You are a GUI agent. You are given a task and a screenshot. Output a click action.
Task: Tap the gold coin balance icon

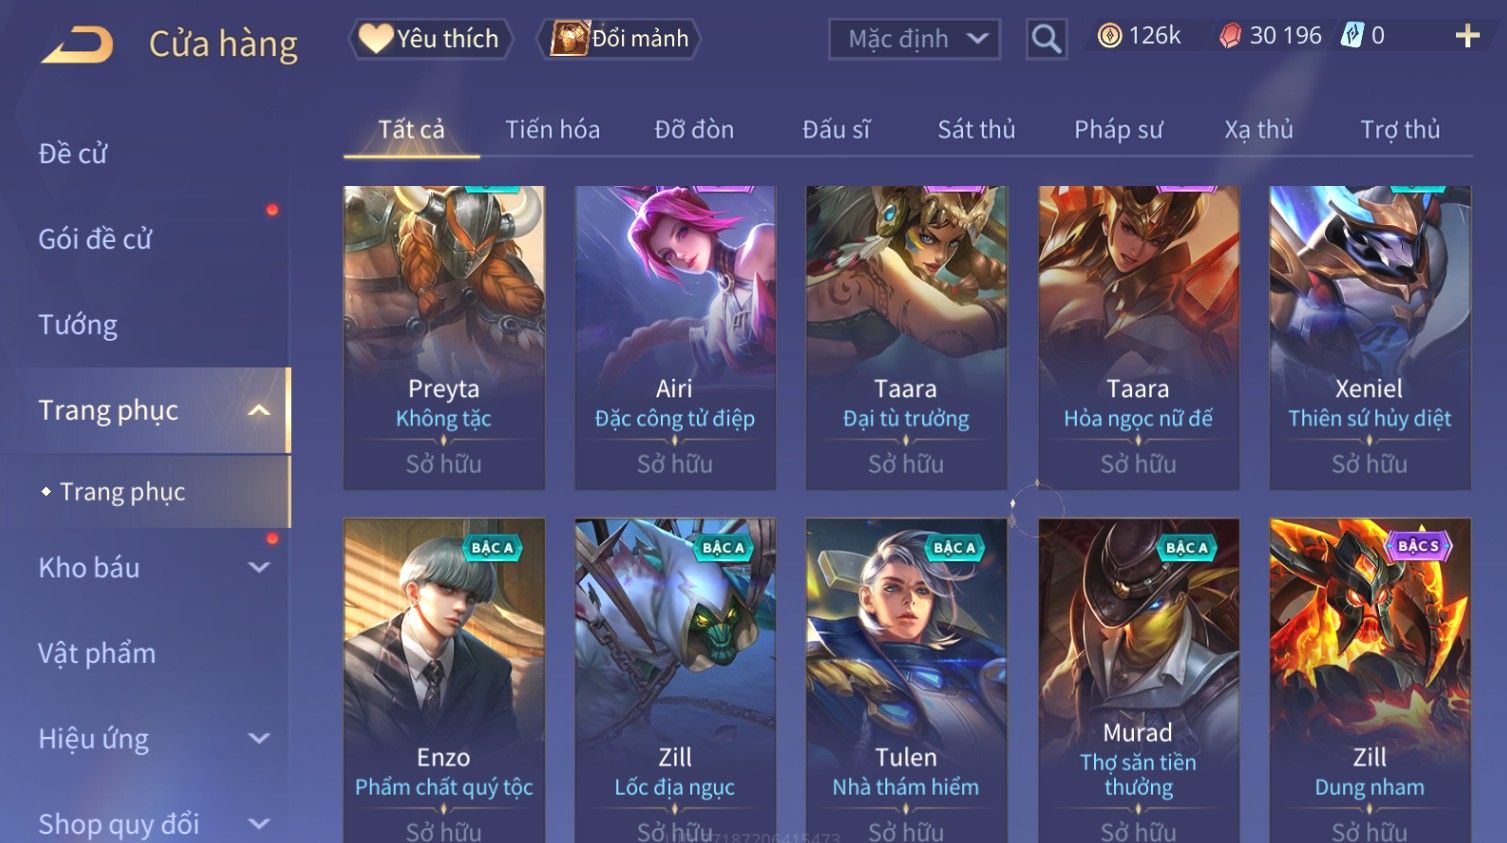1109,36
